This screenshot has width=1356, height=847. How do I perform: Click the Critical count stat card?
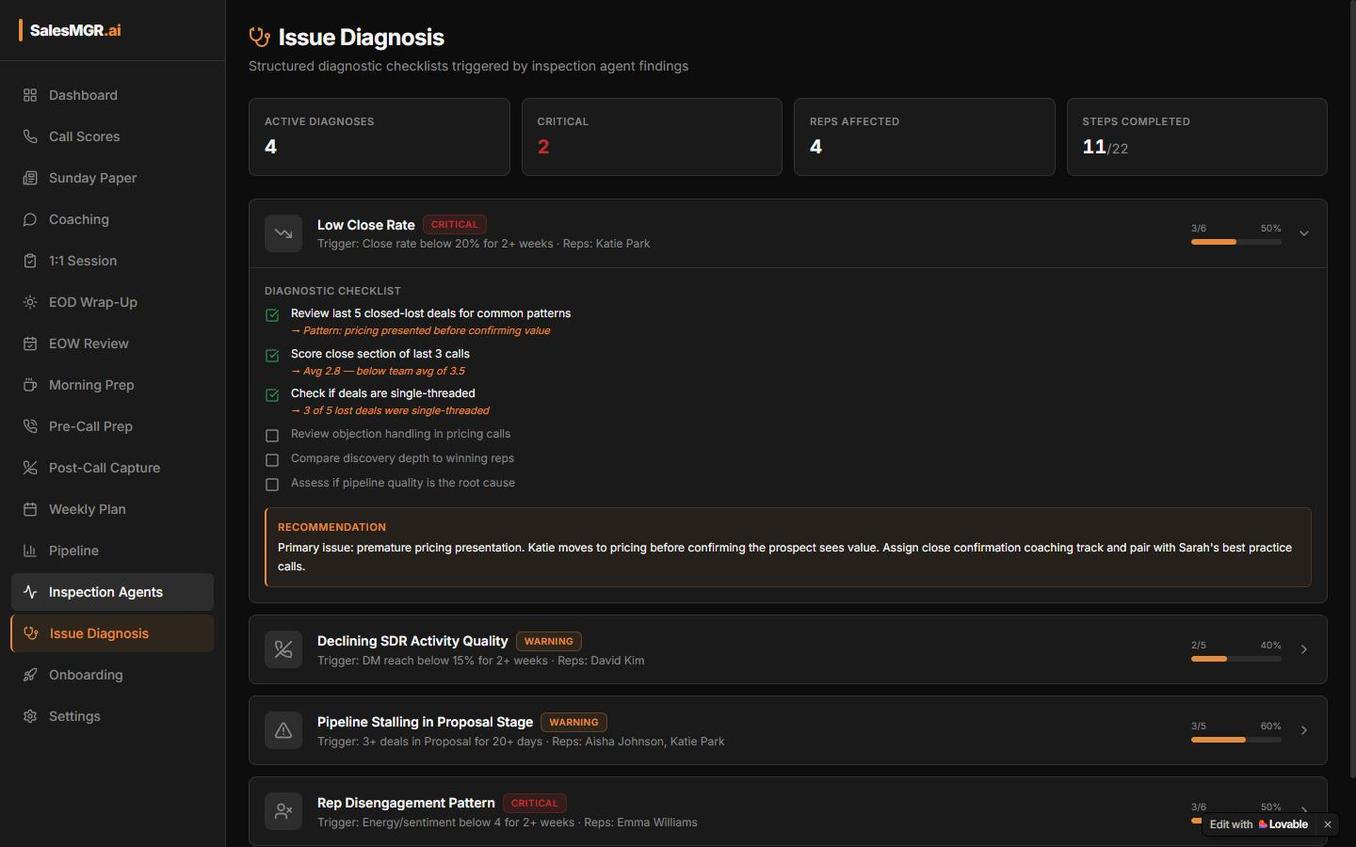pos(652,137)
